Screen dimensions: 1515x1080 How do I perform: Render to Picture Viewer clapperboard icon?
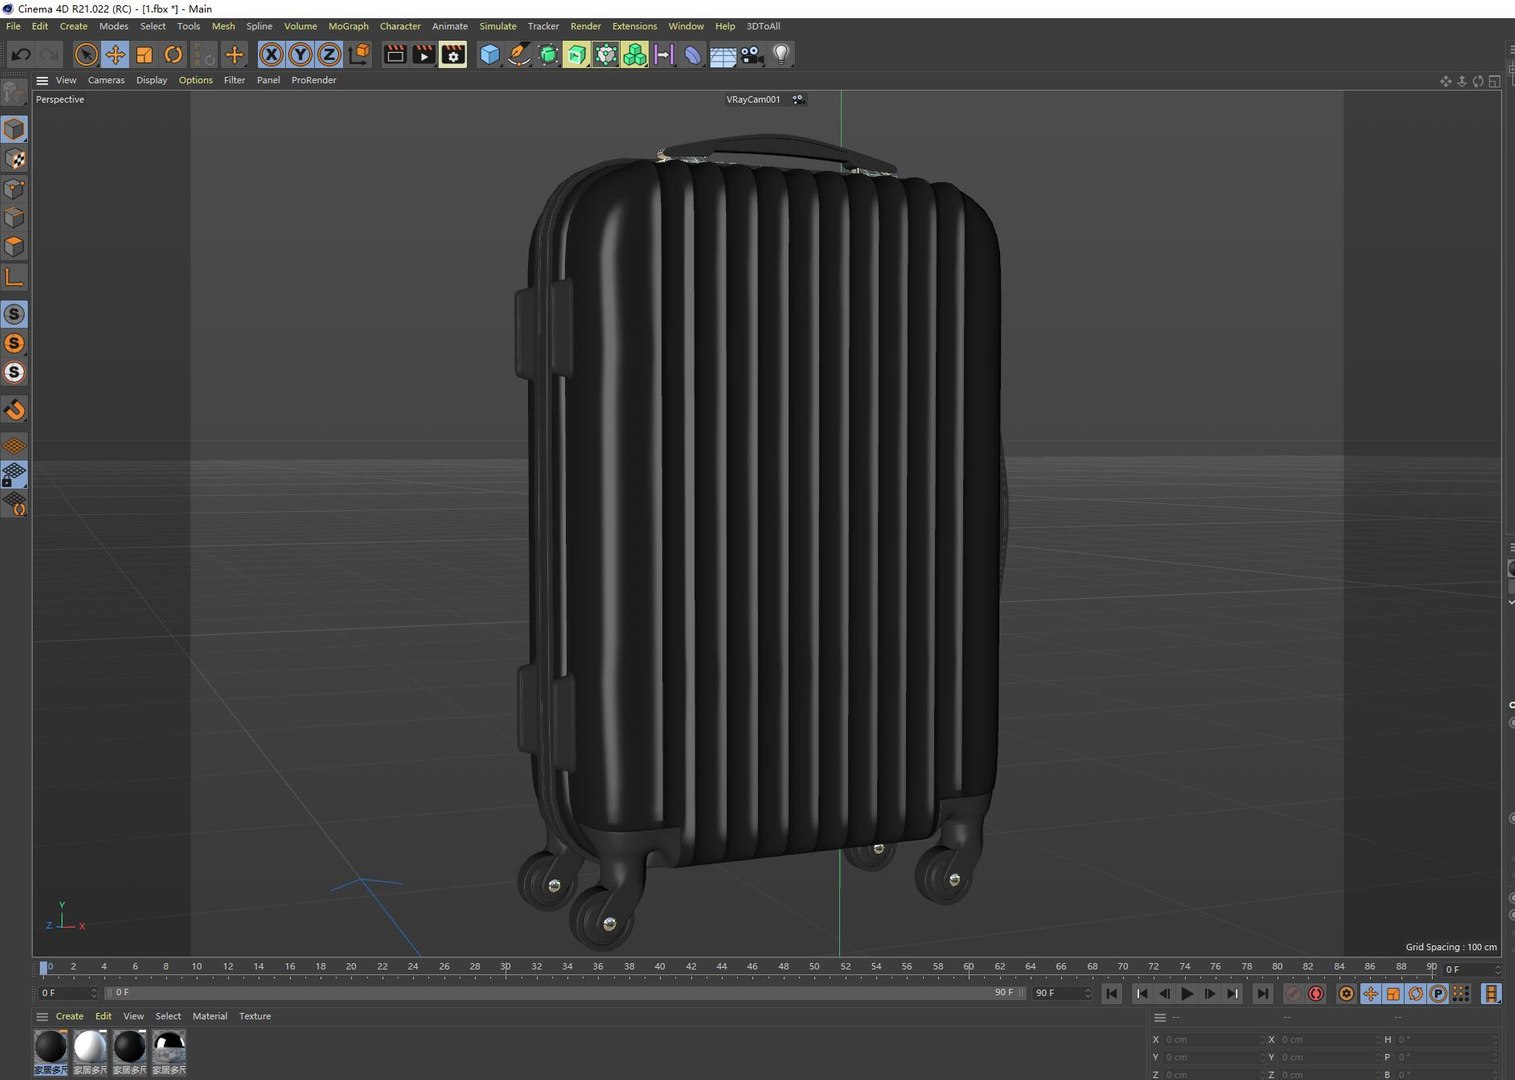tap(424, 55)
